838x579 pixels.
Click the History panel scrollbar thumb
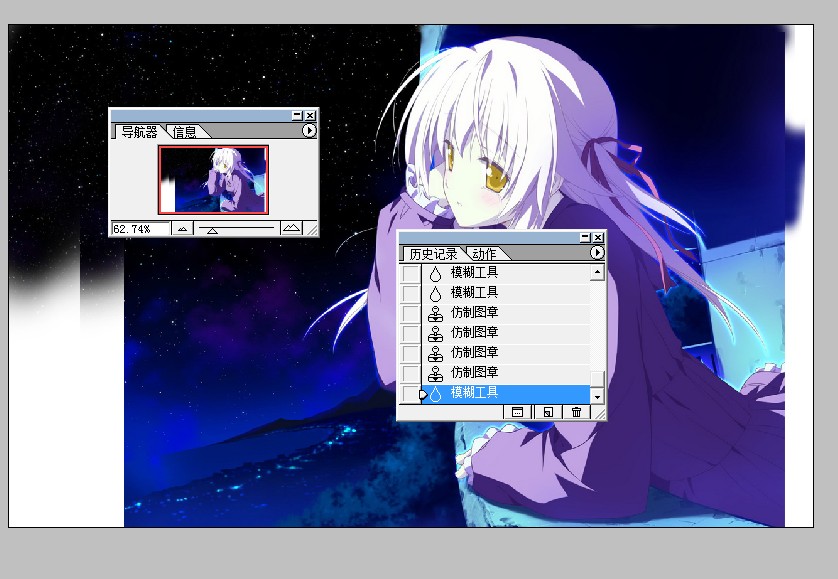[x=597, y=380]
